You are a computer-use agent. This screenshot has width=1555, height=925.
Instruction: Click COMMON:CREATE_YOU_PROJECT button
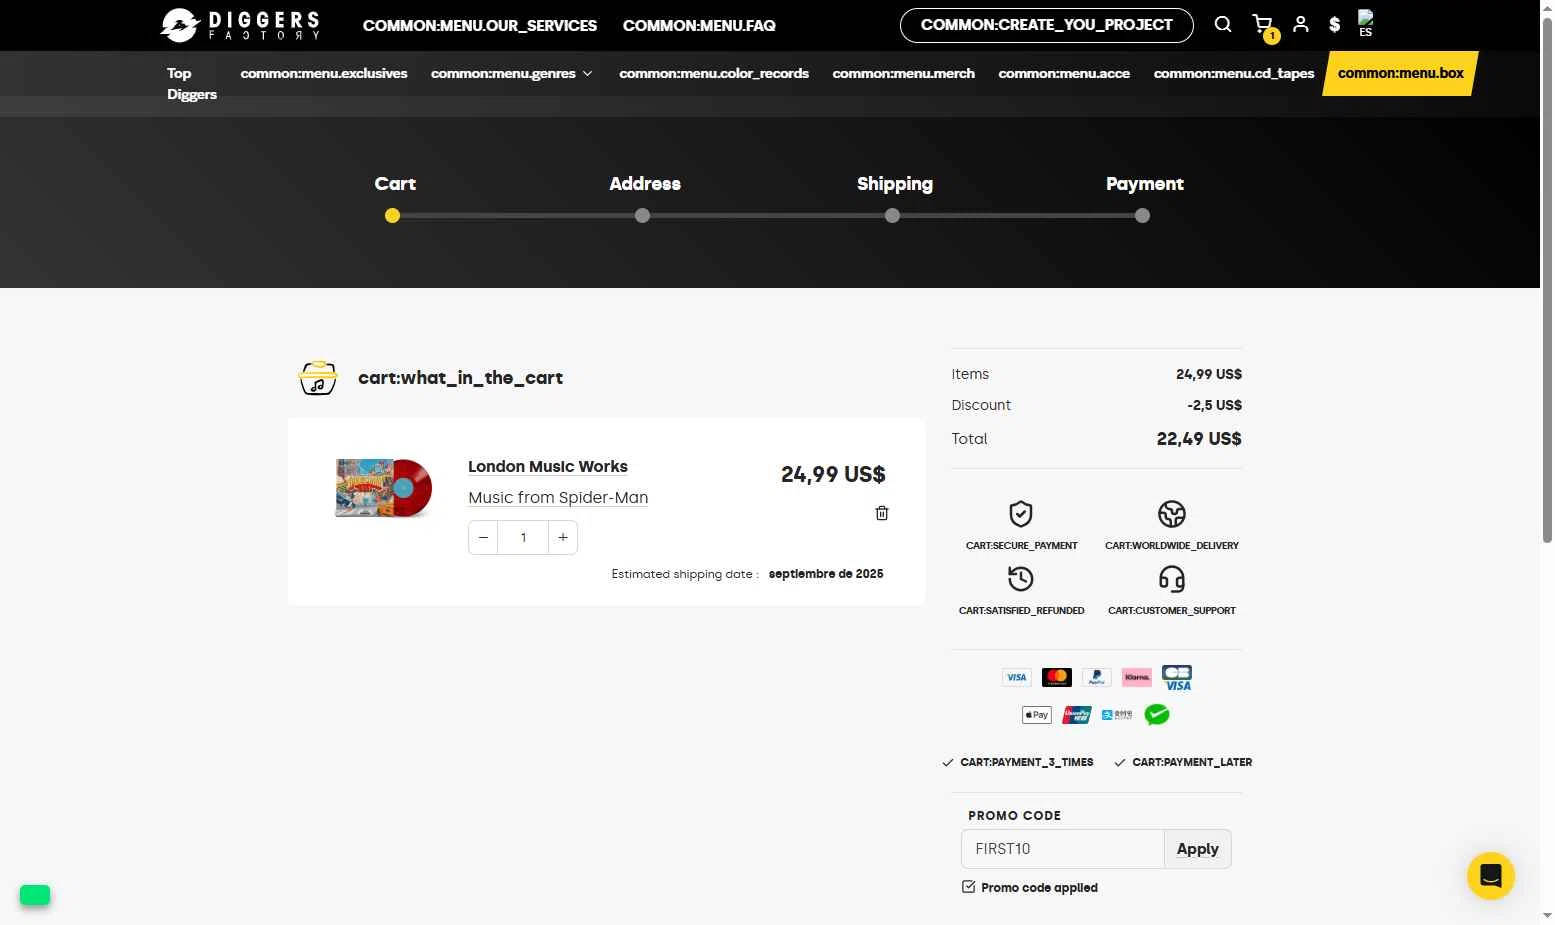tap(1047, 25)
